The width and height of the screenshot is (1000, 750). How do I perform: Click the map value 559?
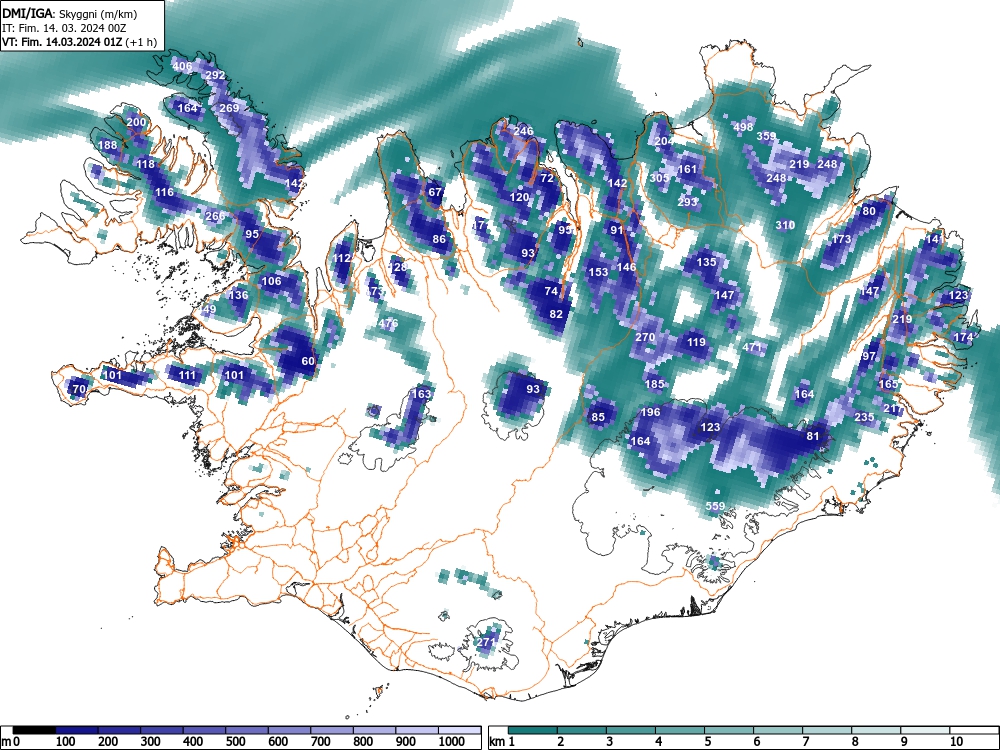pos(716,506)
